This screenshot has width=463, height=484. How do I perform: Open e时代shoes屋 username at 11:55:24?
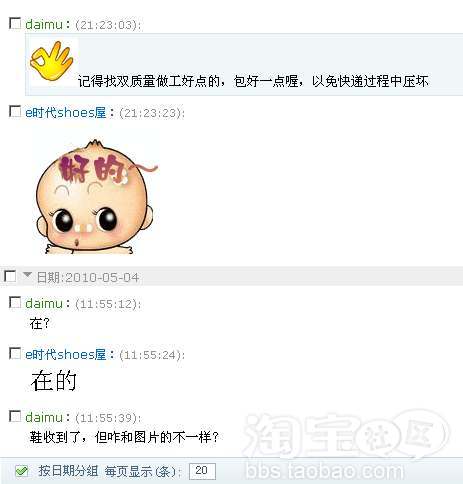coord(66,354)
